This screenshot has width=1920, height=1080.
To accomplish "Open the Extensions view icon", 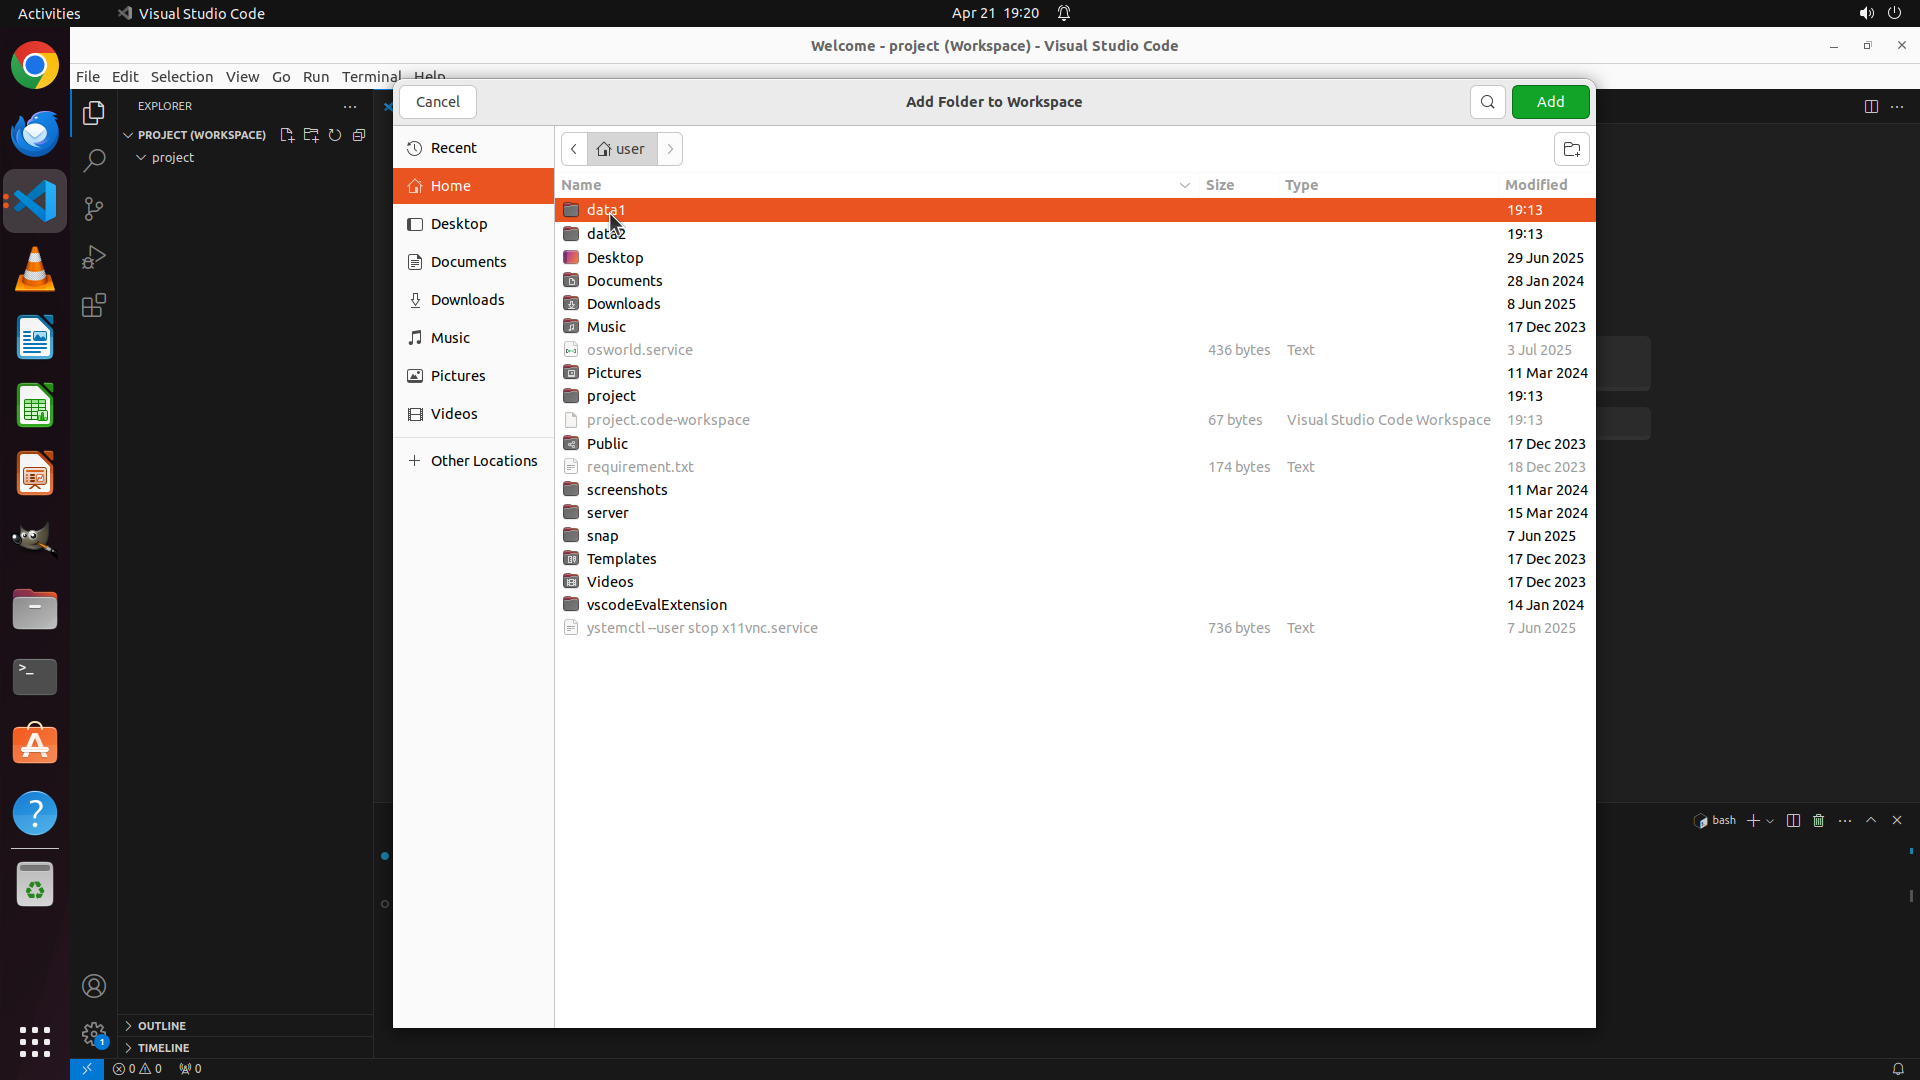I will [94, 306].
